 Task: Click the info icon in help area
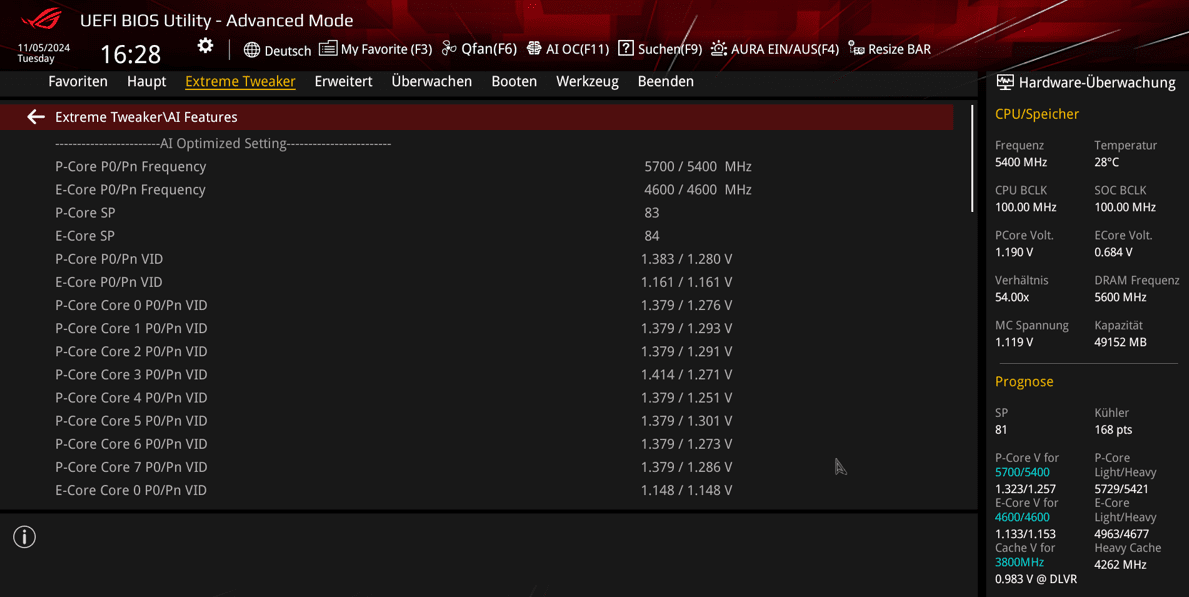24,537
